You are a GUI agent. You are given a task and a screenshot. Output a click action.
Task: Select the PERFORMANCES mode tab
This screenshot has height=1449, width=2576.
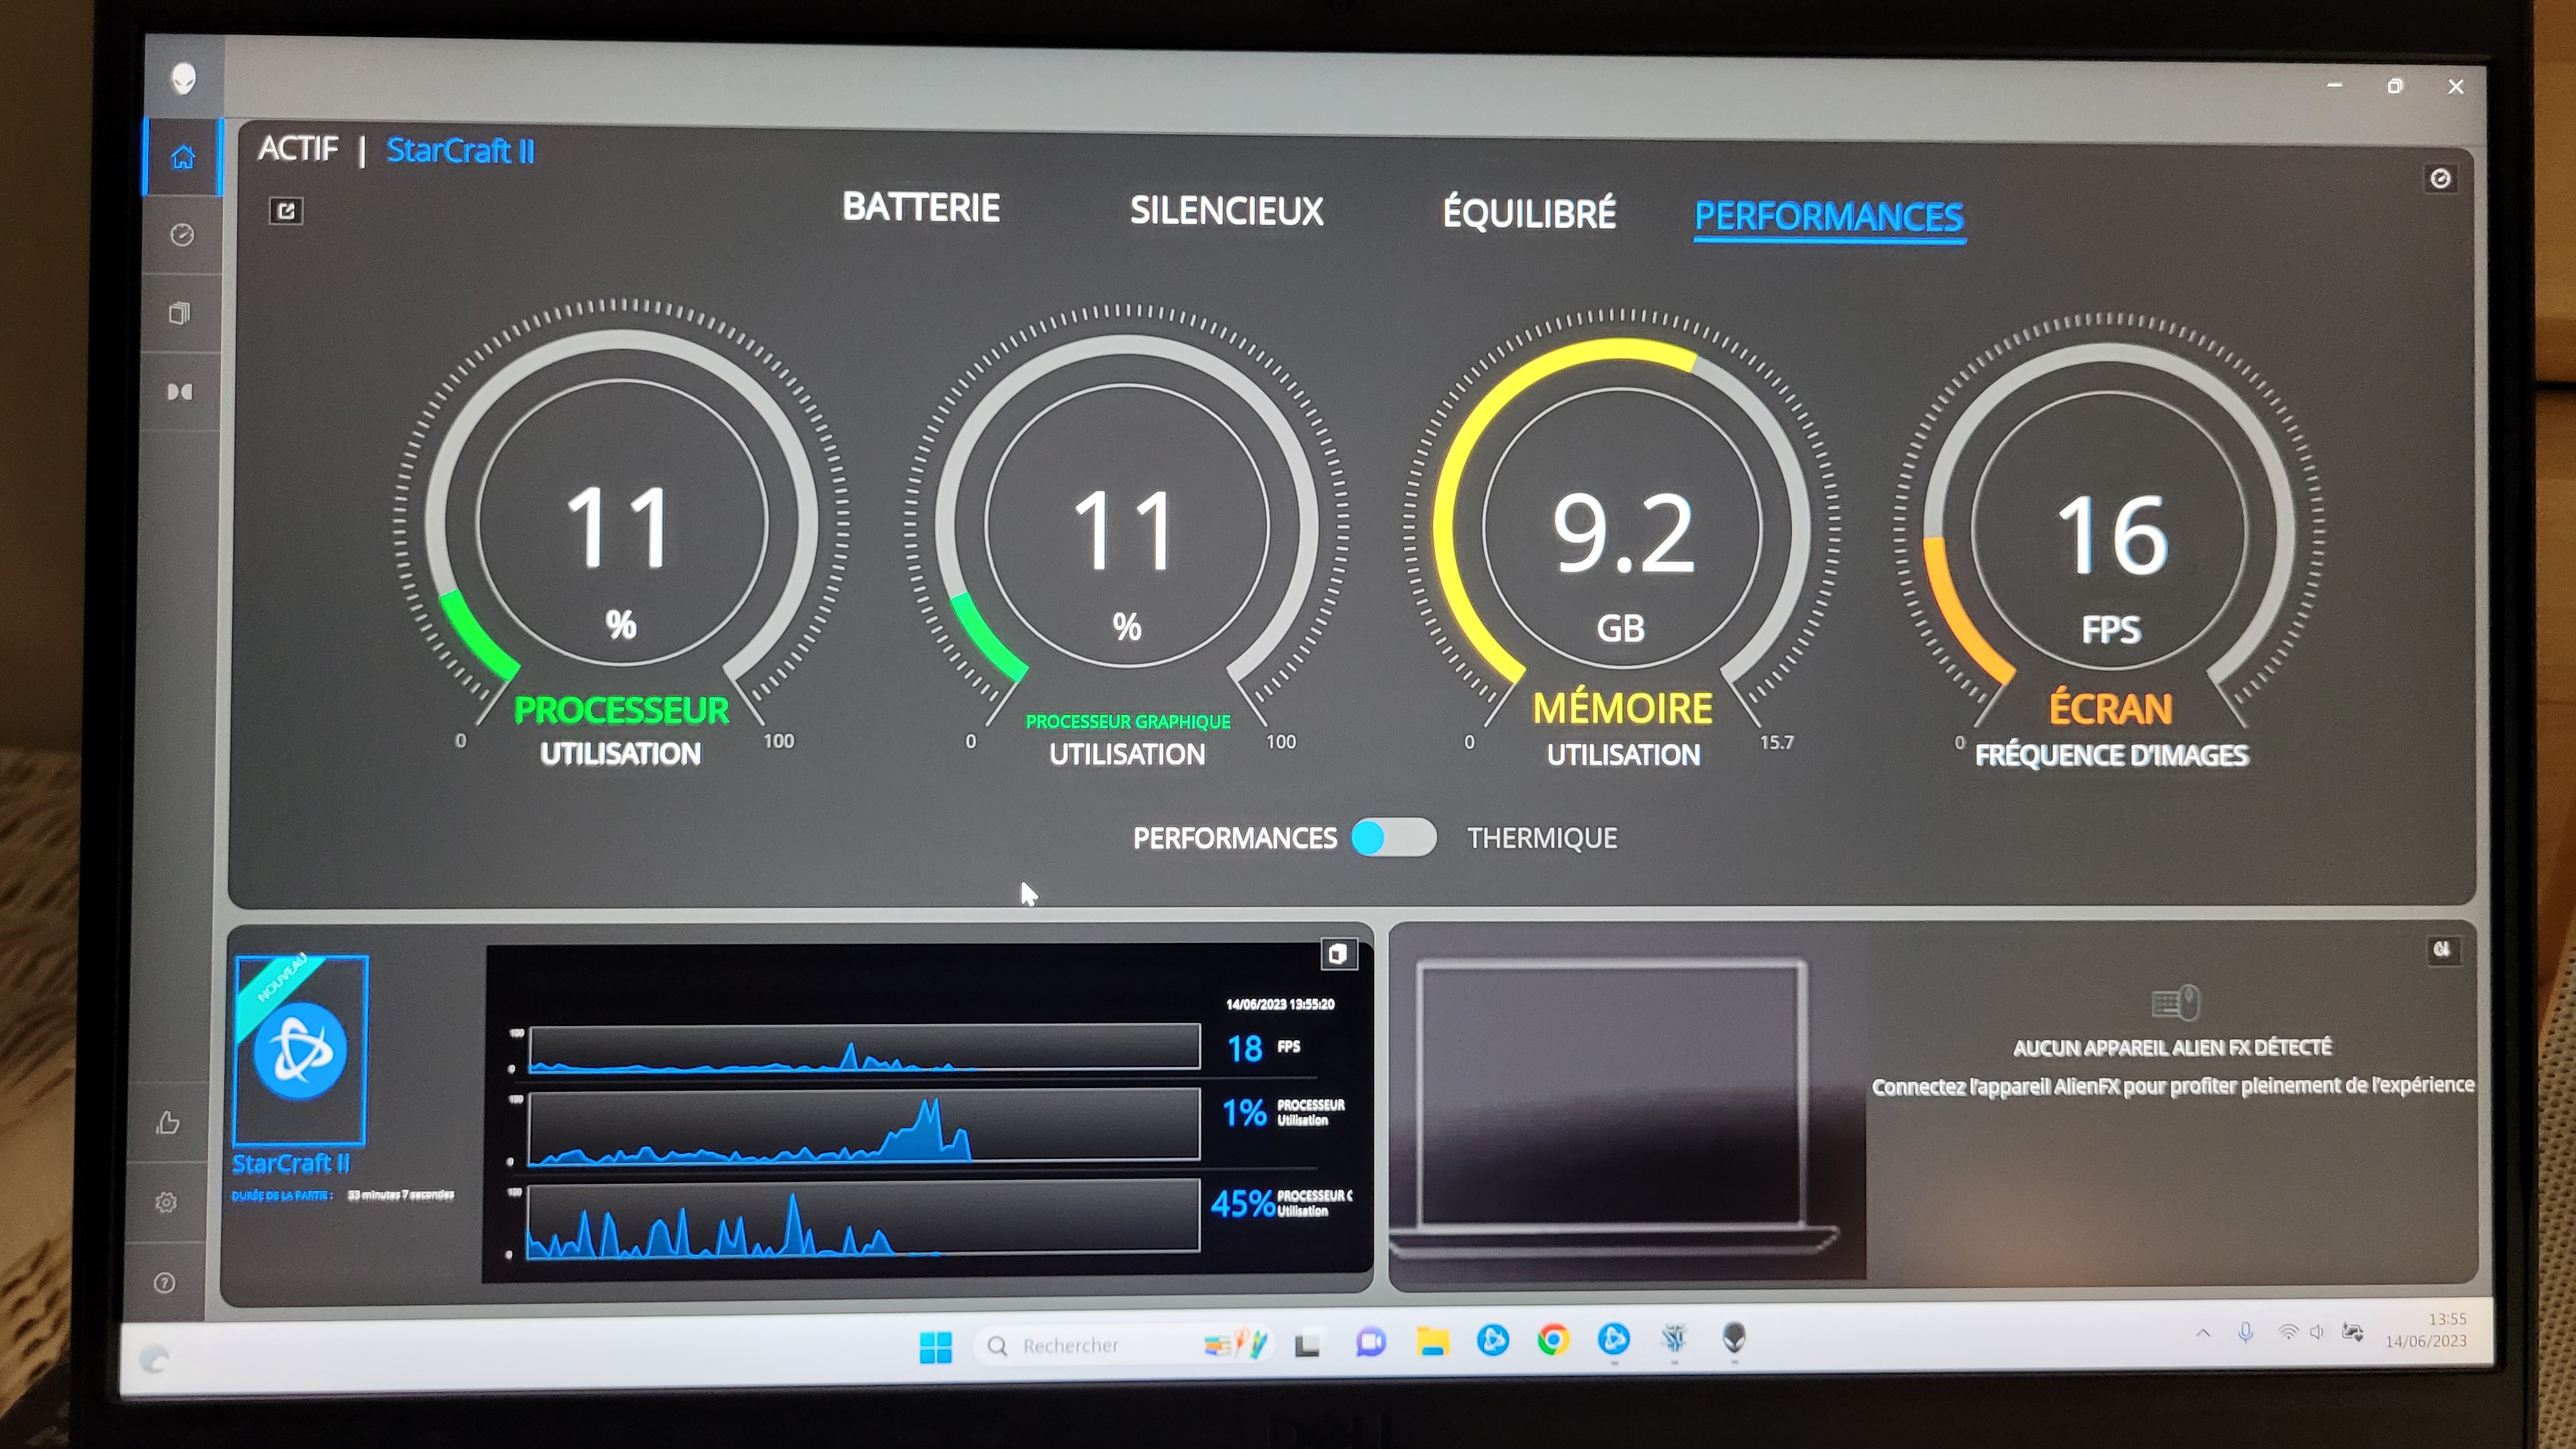[x=1828, y=216]
